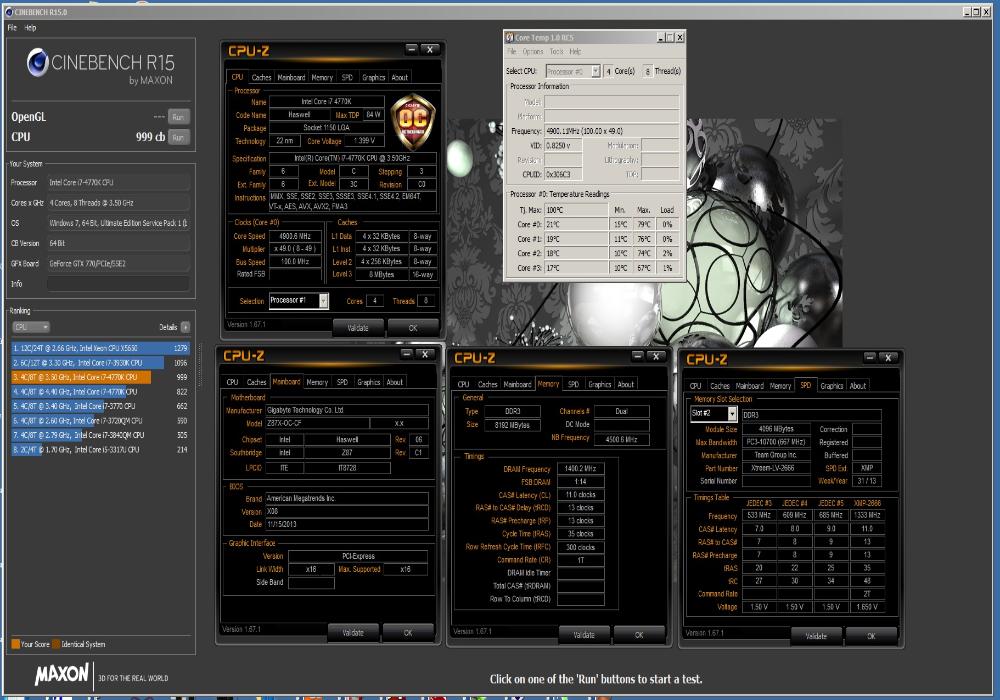This screenshot has height=700, width=1000.
Task: Select ranking row Core i7-3720QM CPU
Action: [x=100, y=420]
